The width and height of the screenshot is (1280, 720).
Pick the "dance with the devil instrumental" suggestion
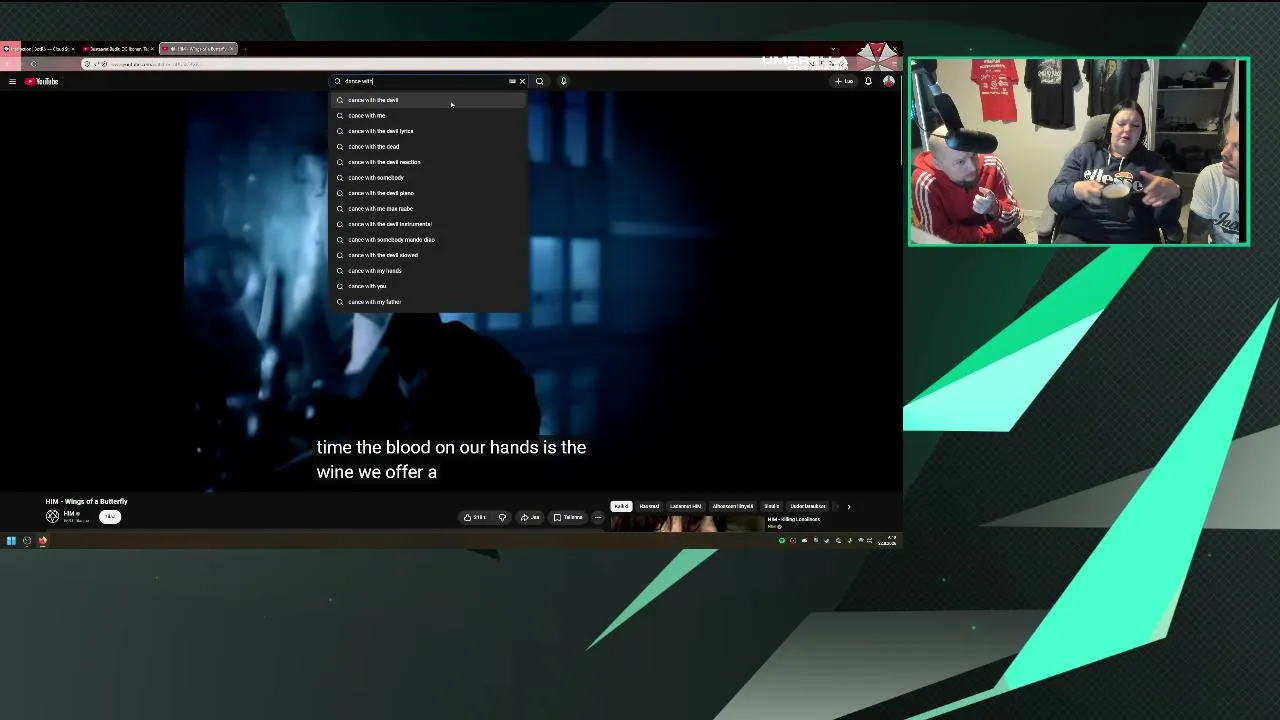pos(430,224)
